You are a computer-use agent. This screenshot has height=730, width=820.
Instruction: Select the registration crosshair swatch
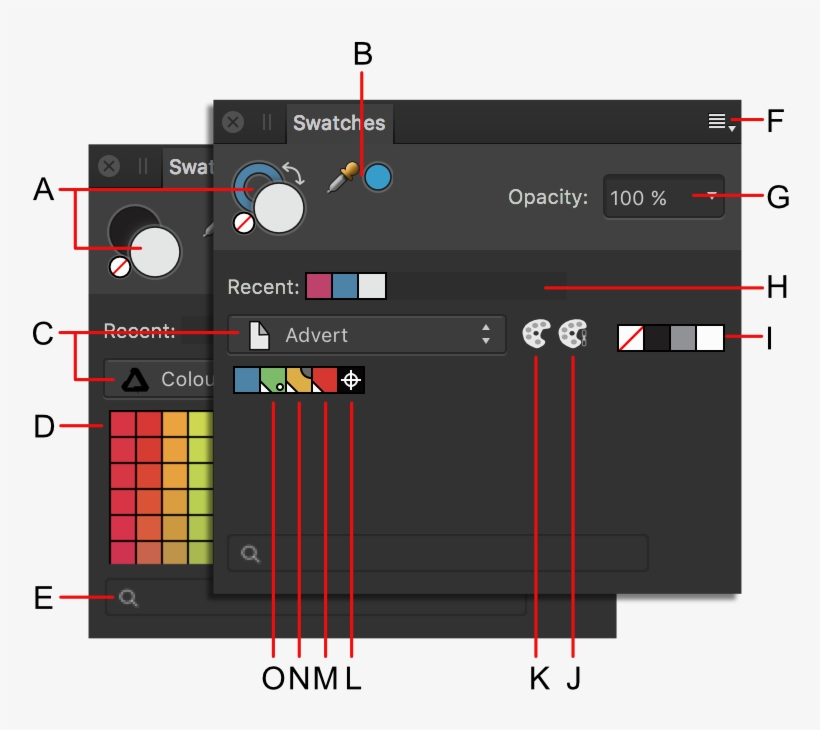click(351, 380)
